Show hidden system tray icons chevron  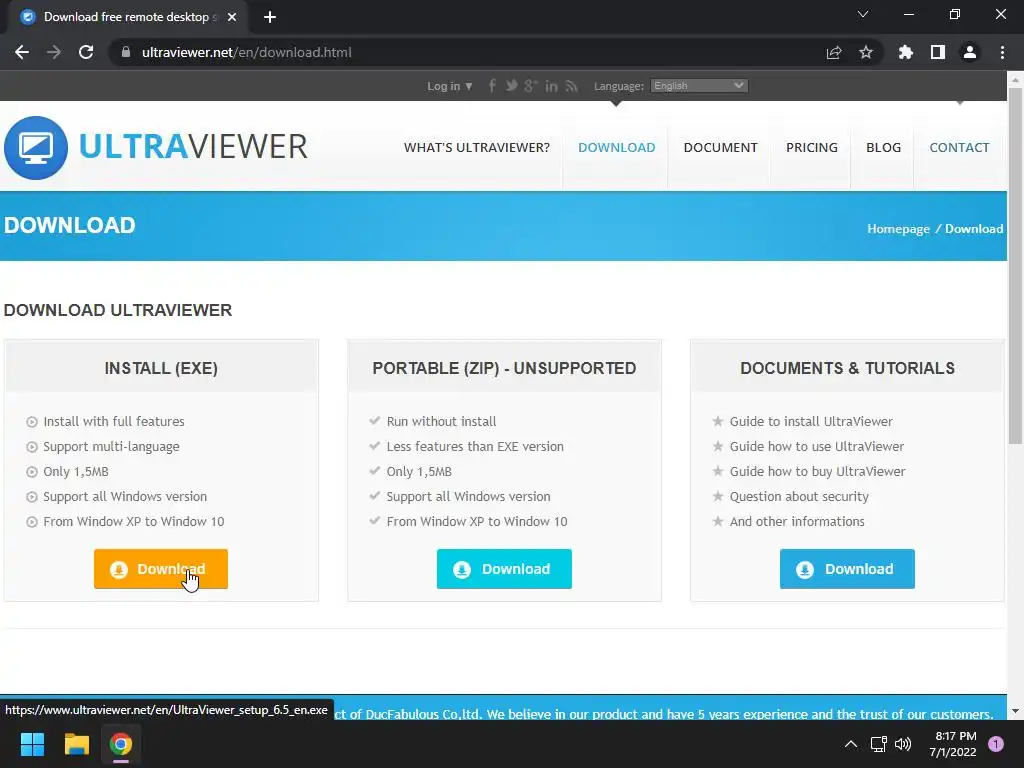[x=850, y=744]
